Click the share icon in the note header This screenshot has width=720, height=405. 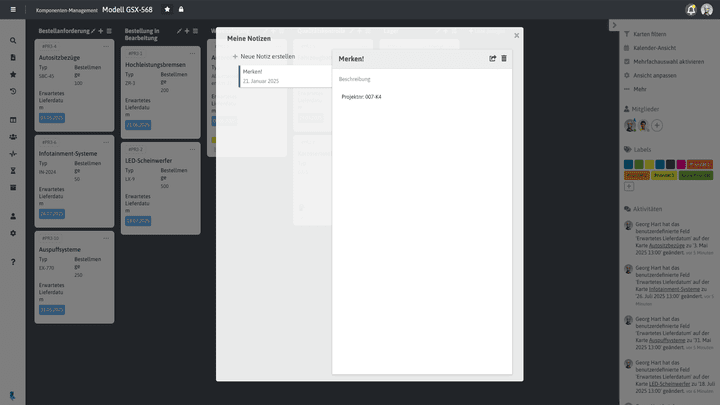pyautogui.click(x=492, y=59)
